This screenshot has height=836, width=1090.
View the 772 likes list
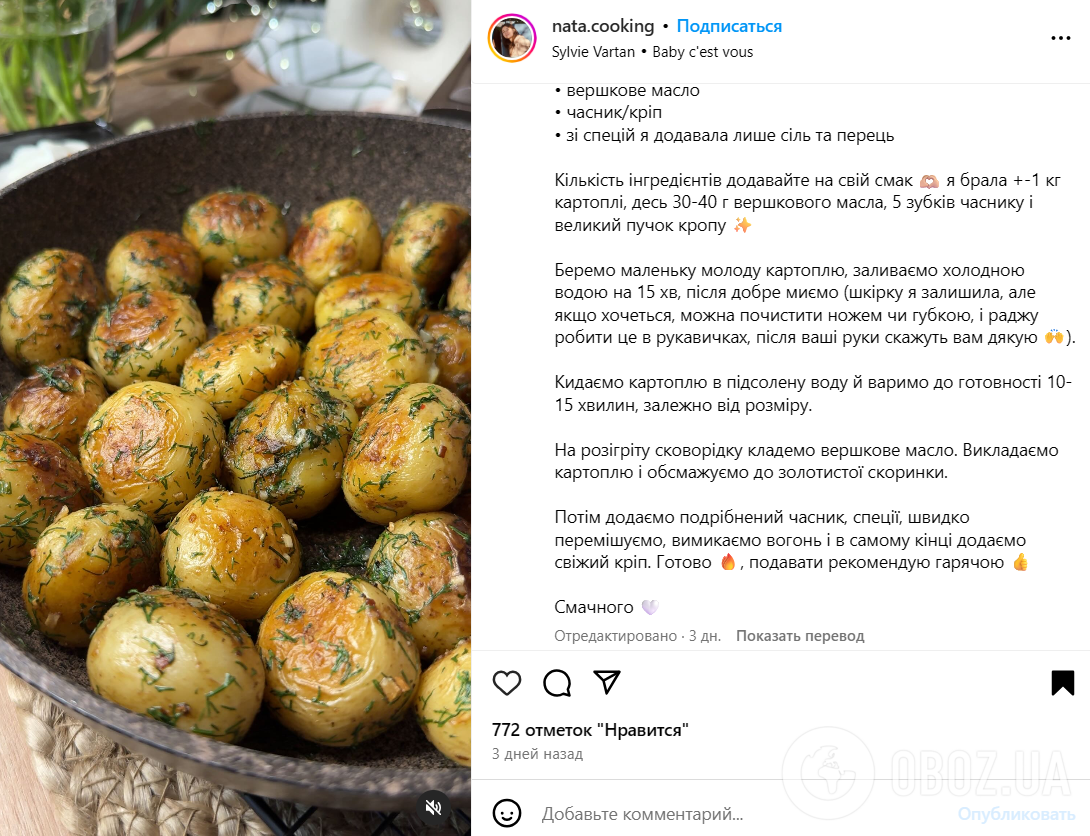tap(590, 730)
